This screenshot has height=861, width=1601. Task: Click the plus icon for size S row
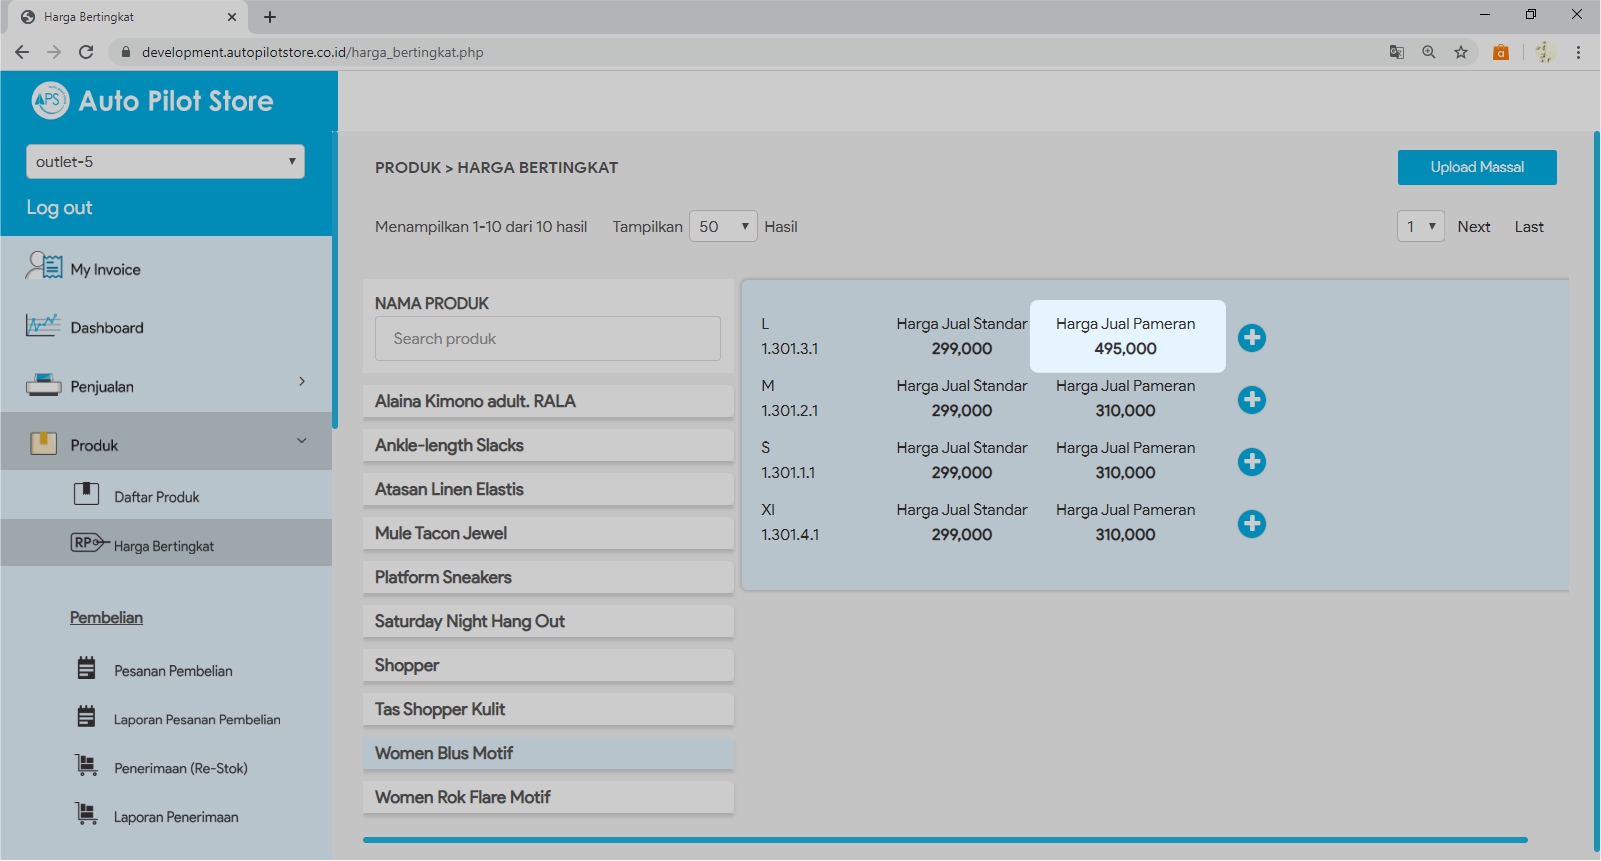(1251, 462)
